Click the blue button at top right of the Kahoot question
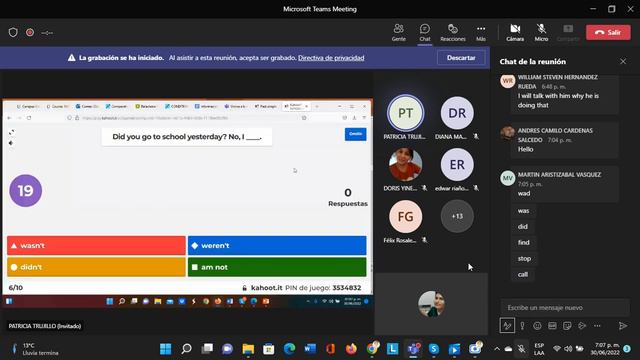 356,134
